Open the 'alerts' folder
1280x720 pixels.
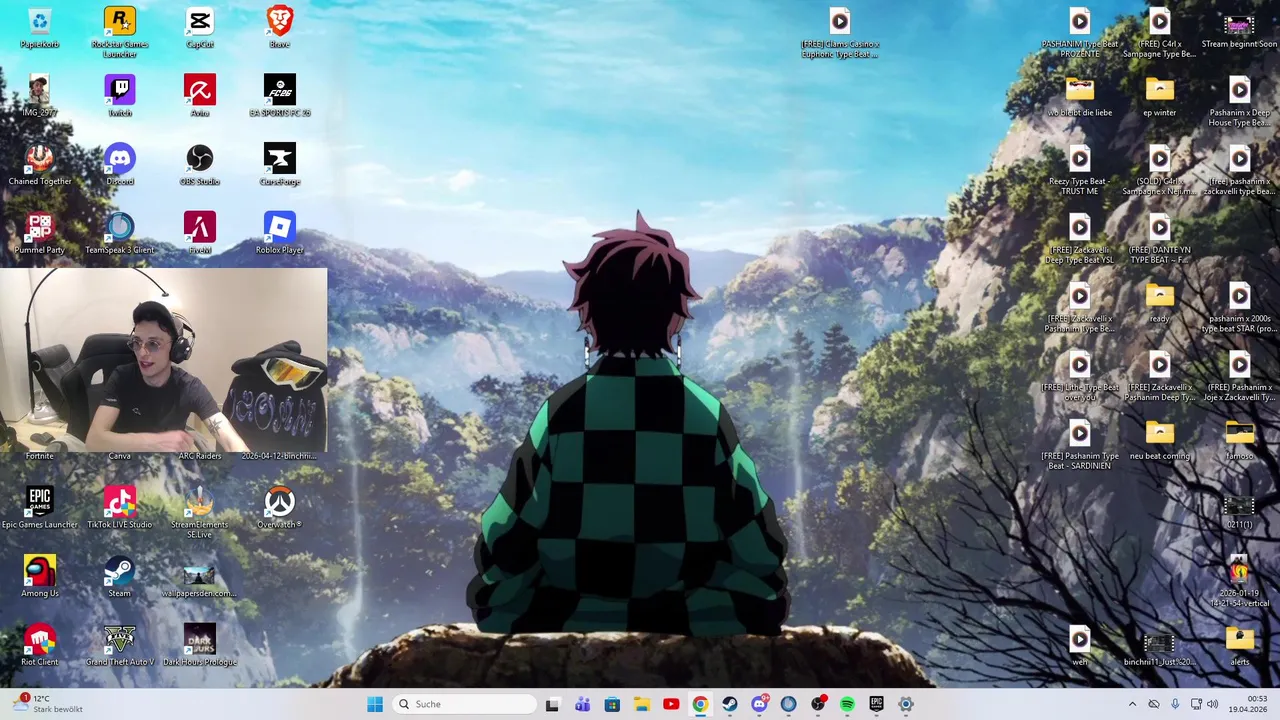tap(1239, 645)
